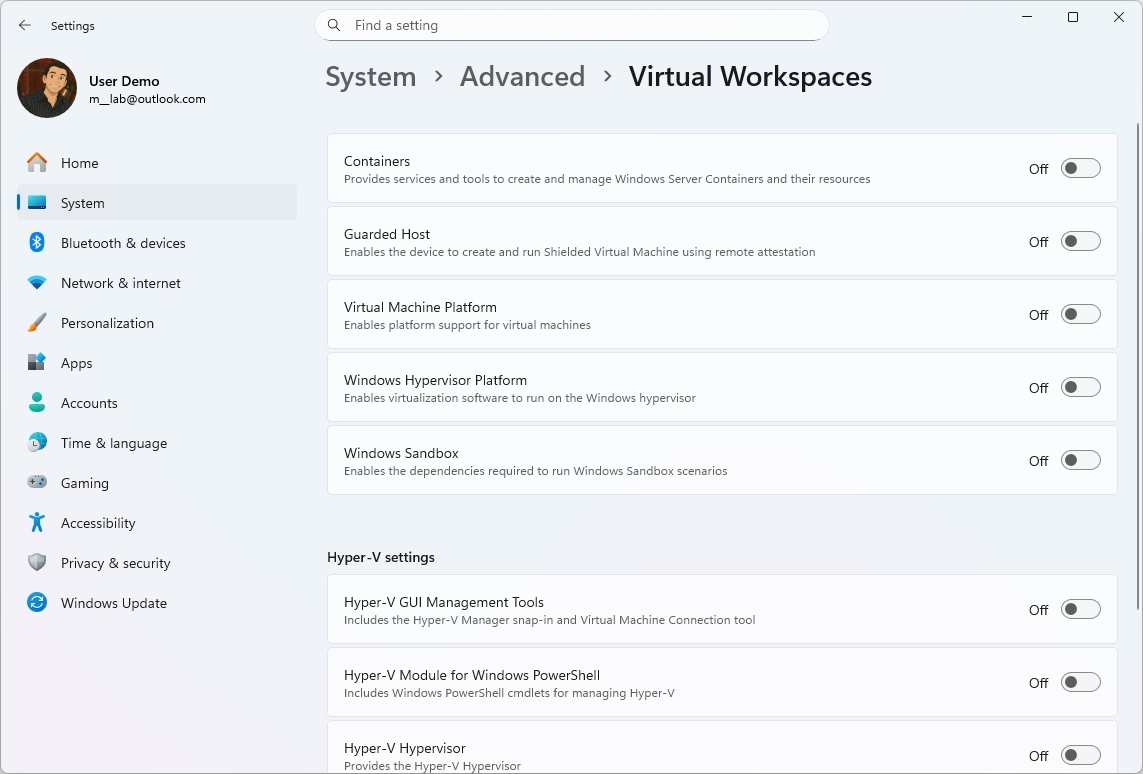Open Accessibility settings
1143x774 pixels.
click(98, 522)
